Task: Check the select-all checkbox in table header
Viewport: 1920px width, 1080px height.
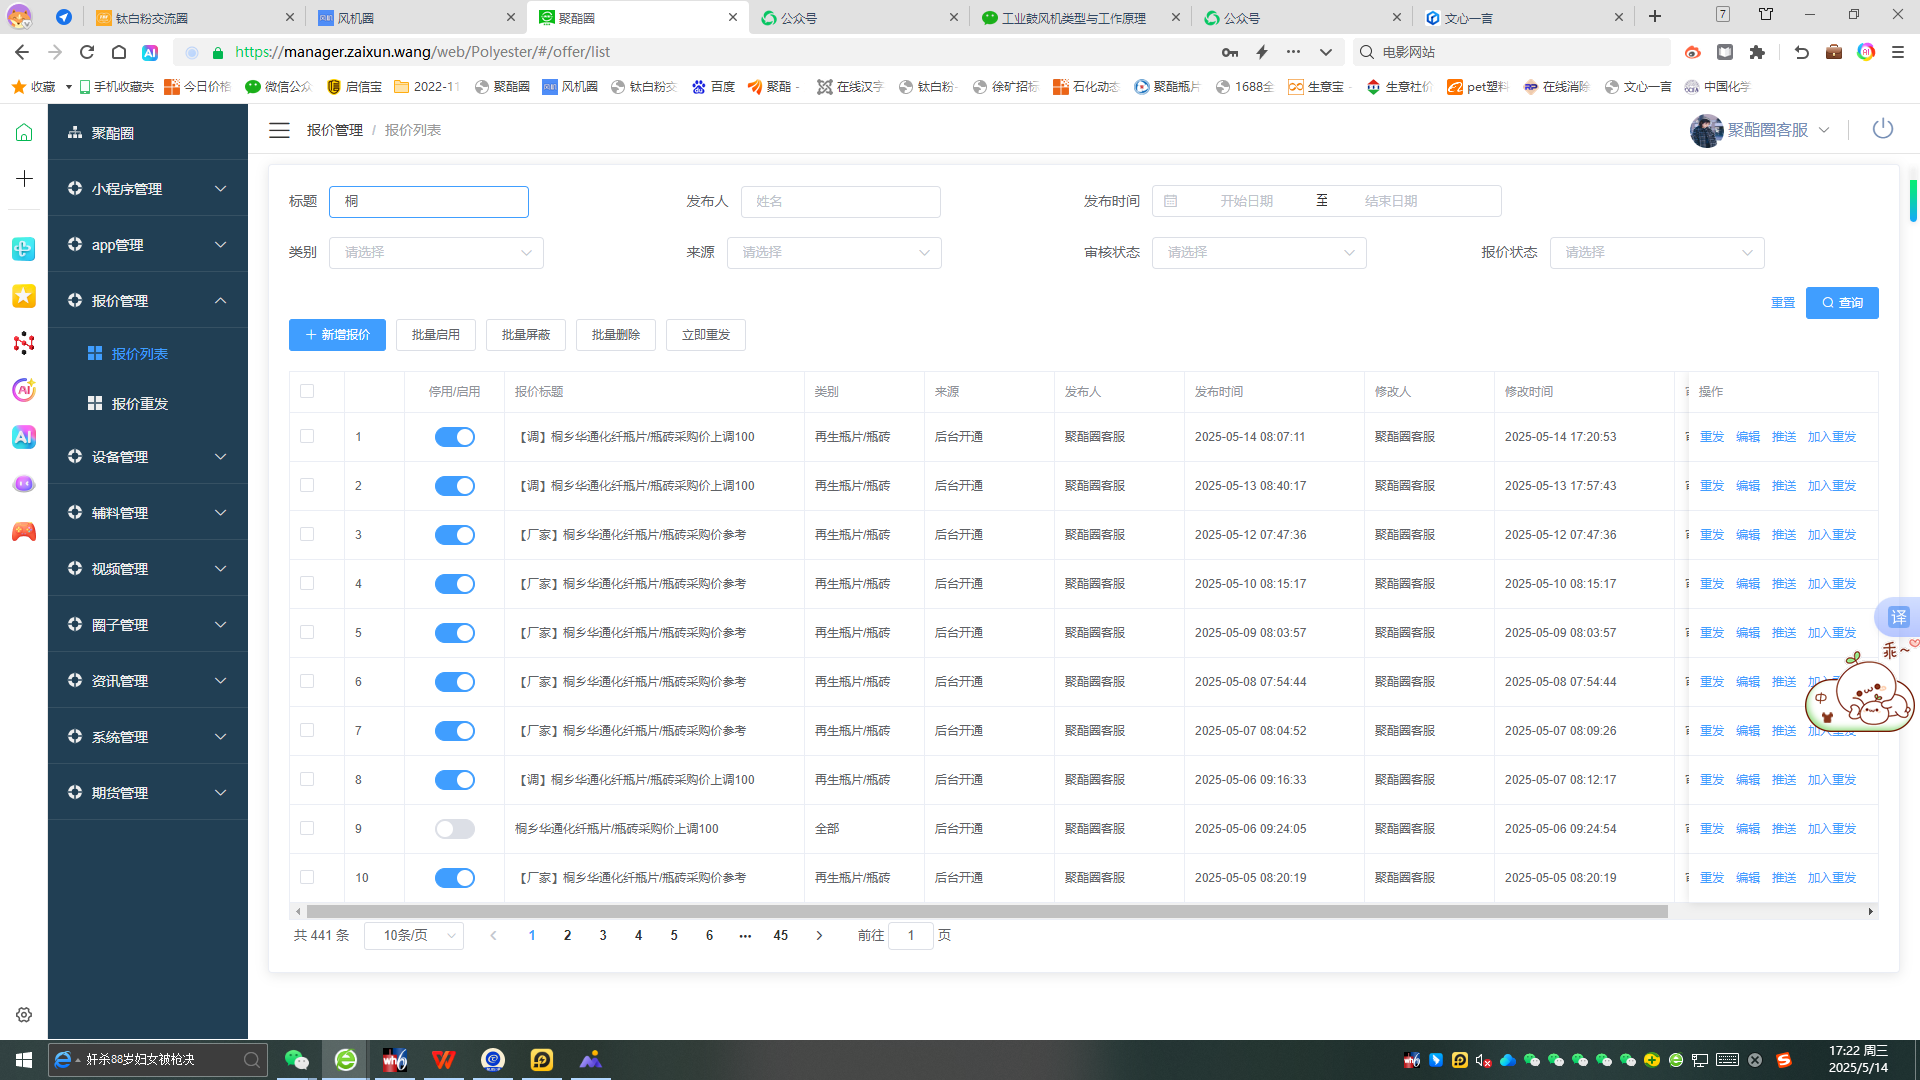Action: tap(307, 391)
